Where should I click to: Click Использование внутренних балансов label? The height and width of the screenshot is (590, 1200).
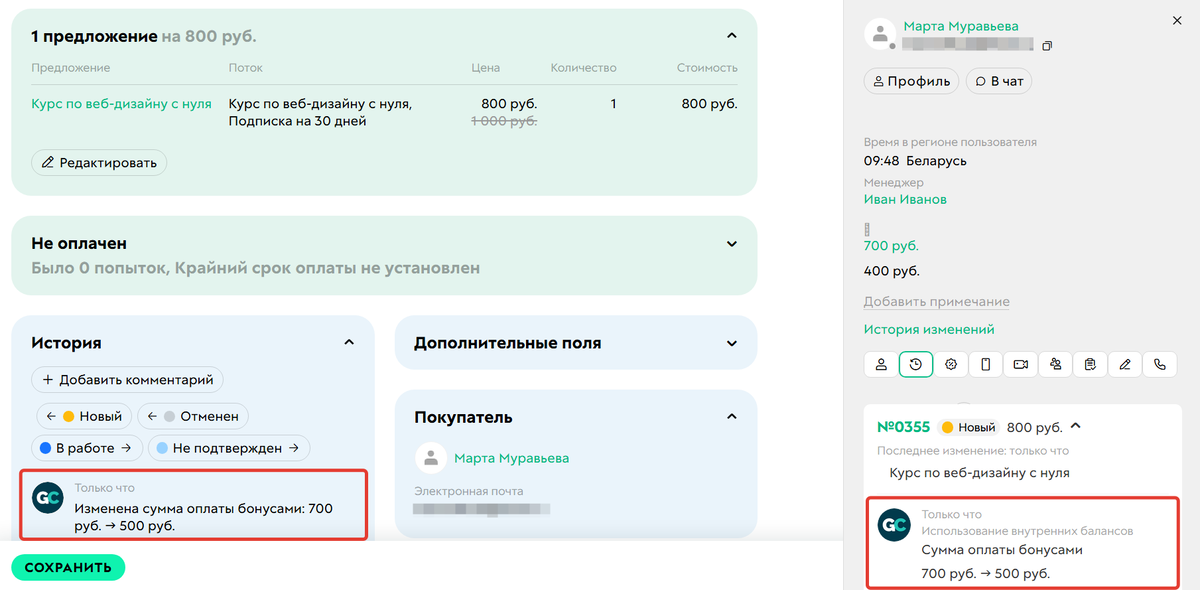(x=1027, y=531)
